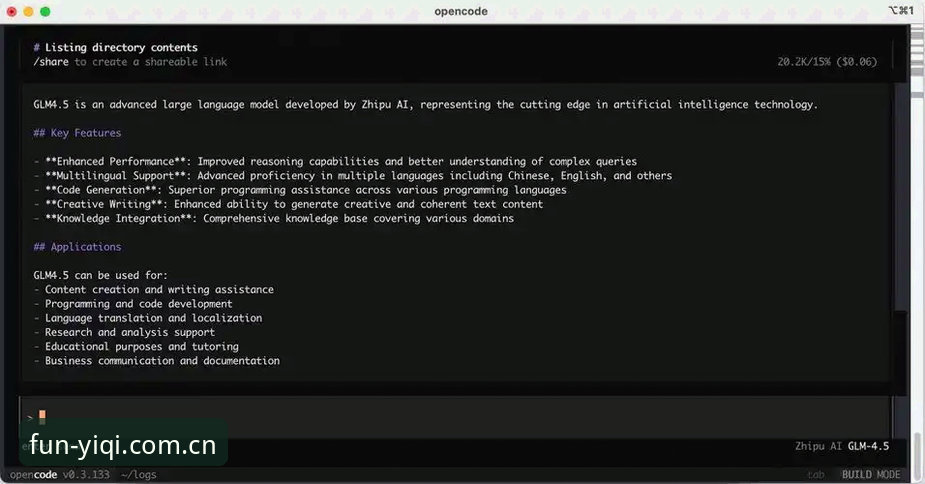Click "Research and analysis support" line
Screen dimensions: 925x484
pos(124,332)
